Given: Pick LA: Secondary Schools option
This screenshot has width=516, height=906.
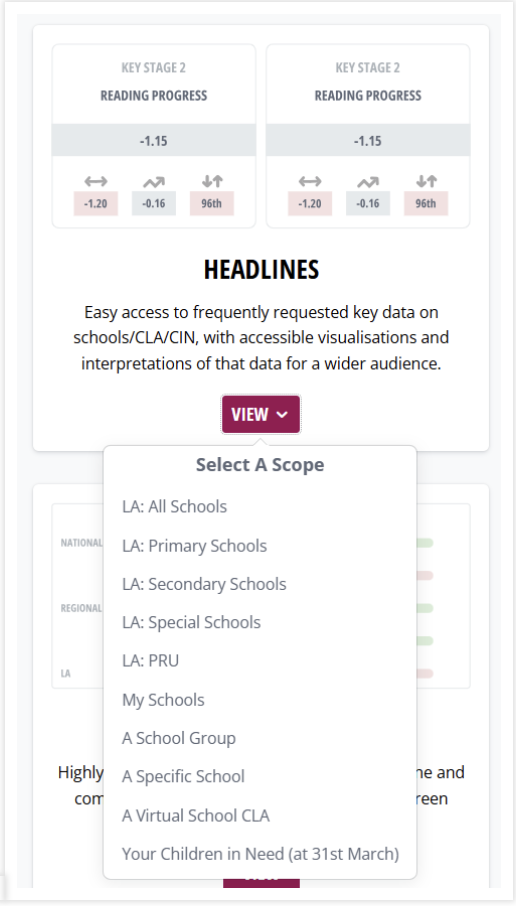Looking at the screenshot, I should coord(204,584).
